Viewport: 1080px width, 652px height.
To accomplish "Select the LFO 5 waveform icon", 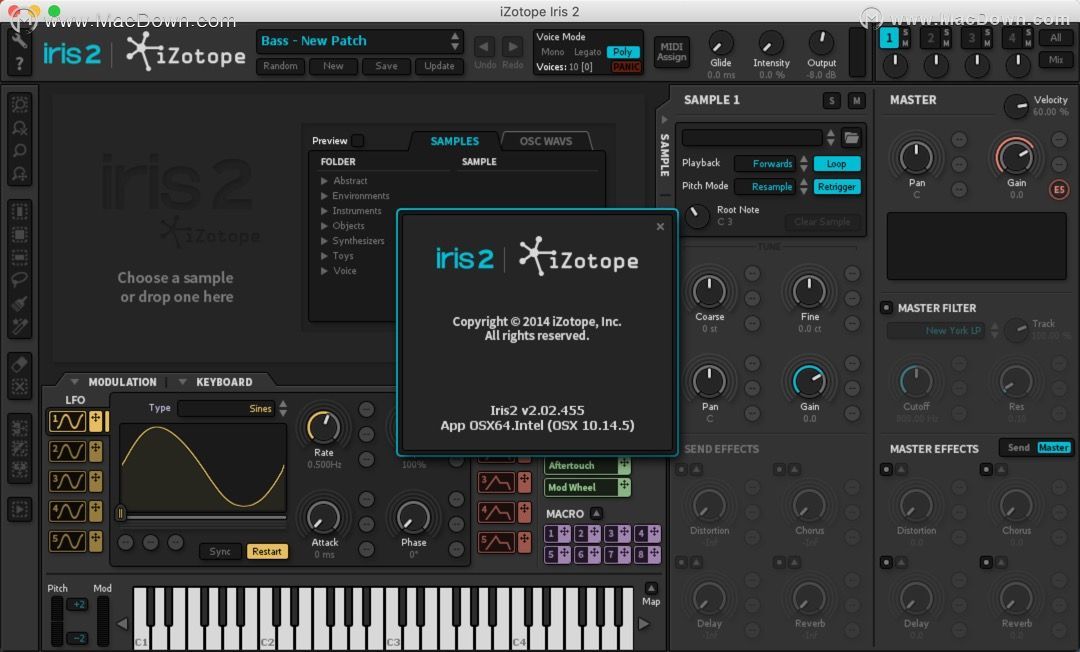I will 67,541.
